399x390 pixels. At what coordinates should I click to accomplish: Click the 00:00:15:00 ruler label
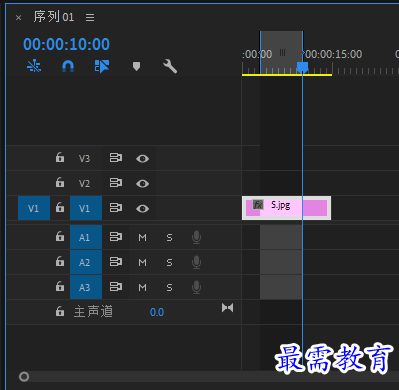click(334, 54)
